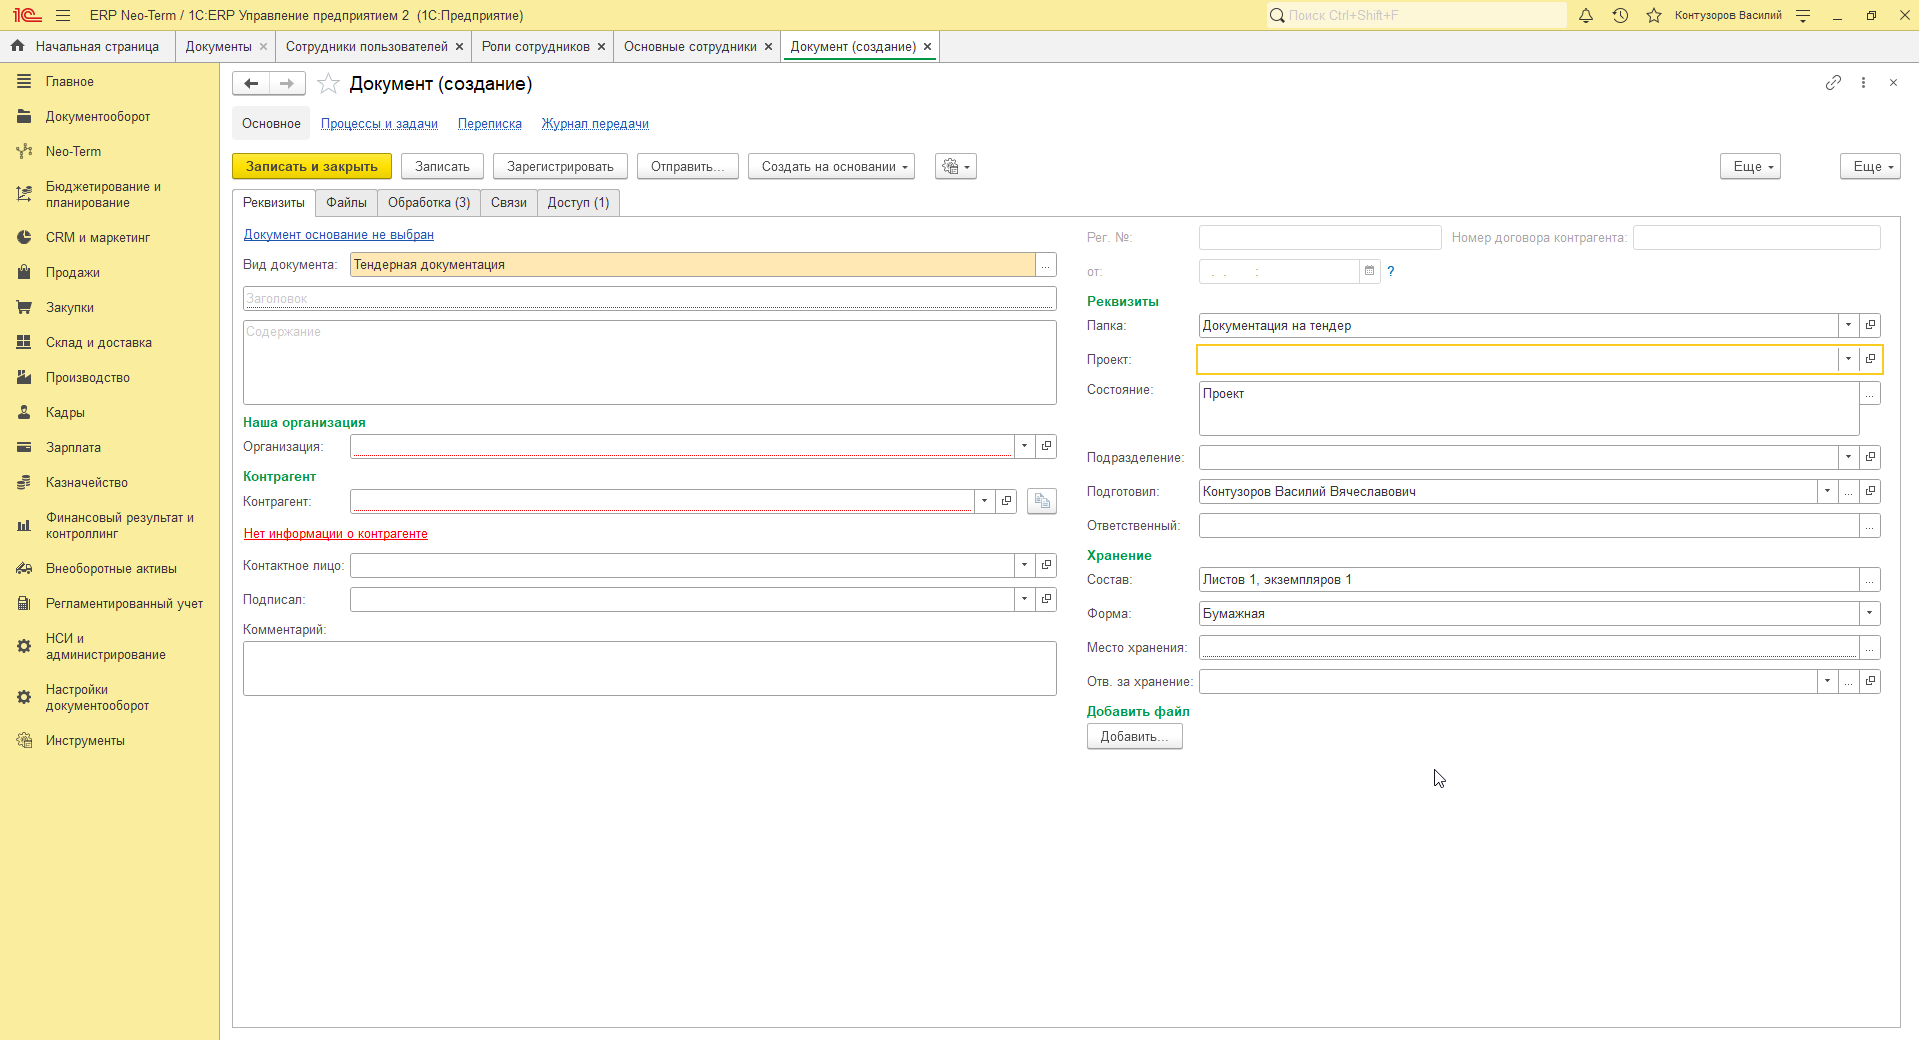Click into Заголовок input field
Viewport: 1919px width, 1040px height.
coord(650,298)
